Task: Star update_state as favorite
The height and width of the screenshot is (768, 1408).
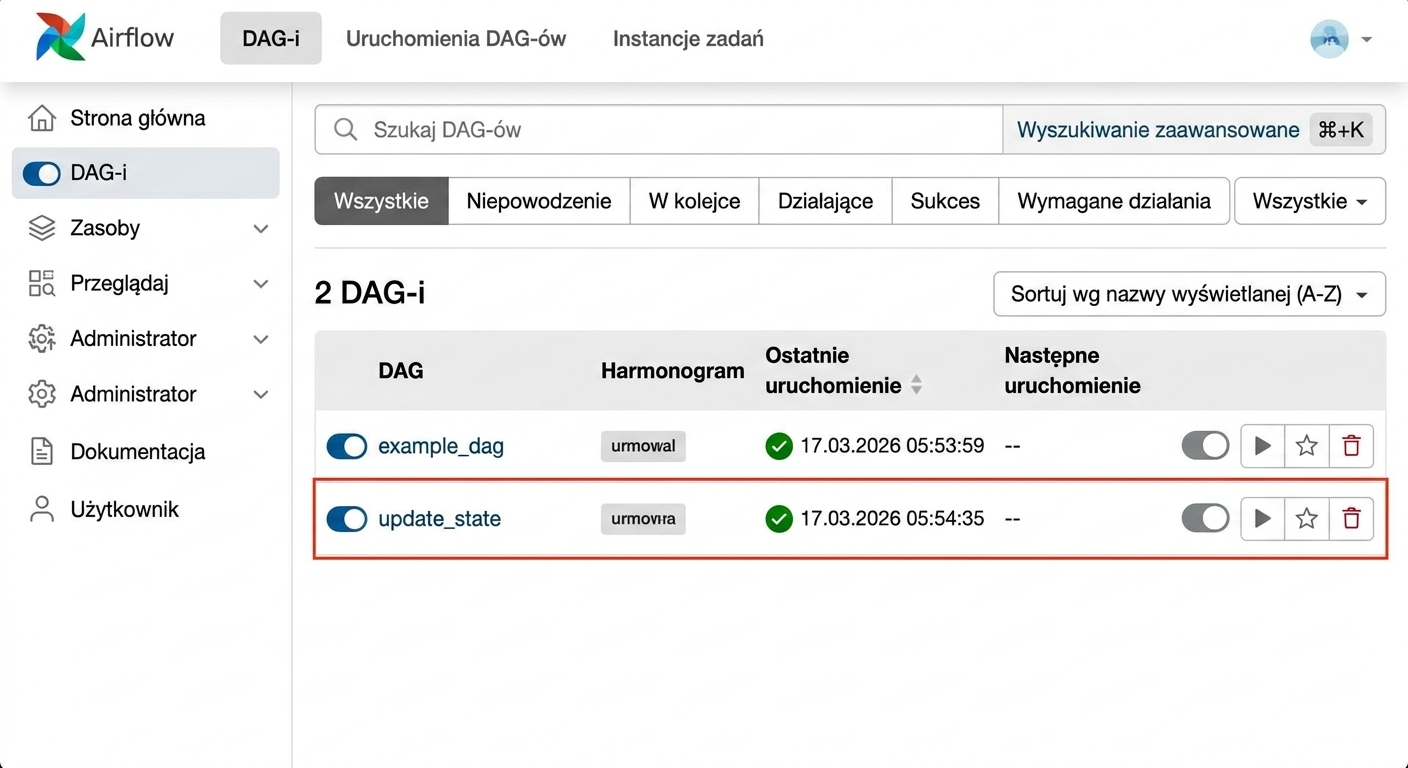Action: [x=1306, y=518]
